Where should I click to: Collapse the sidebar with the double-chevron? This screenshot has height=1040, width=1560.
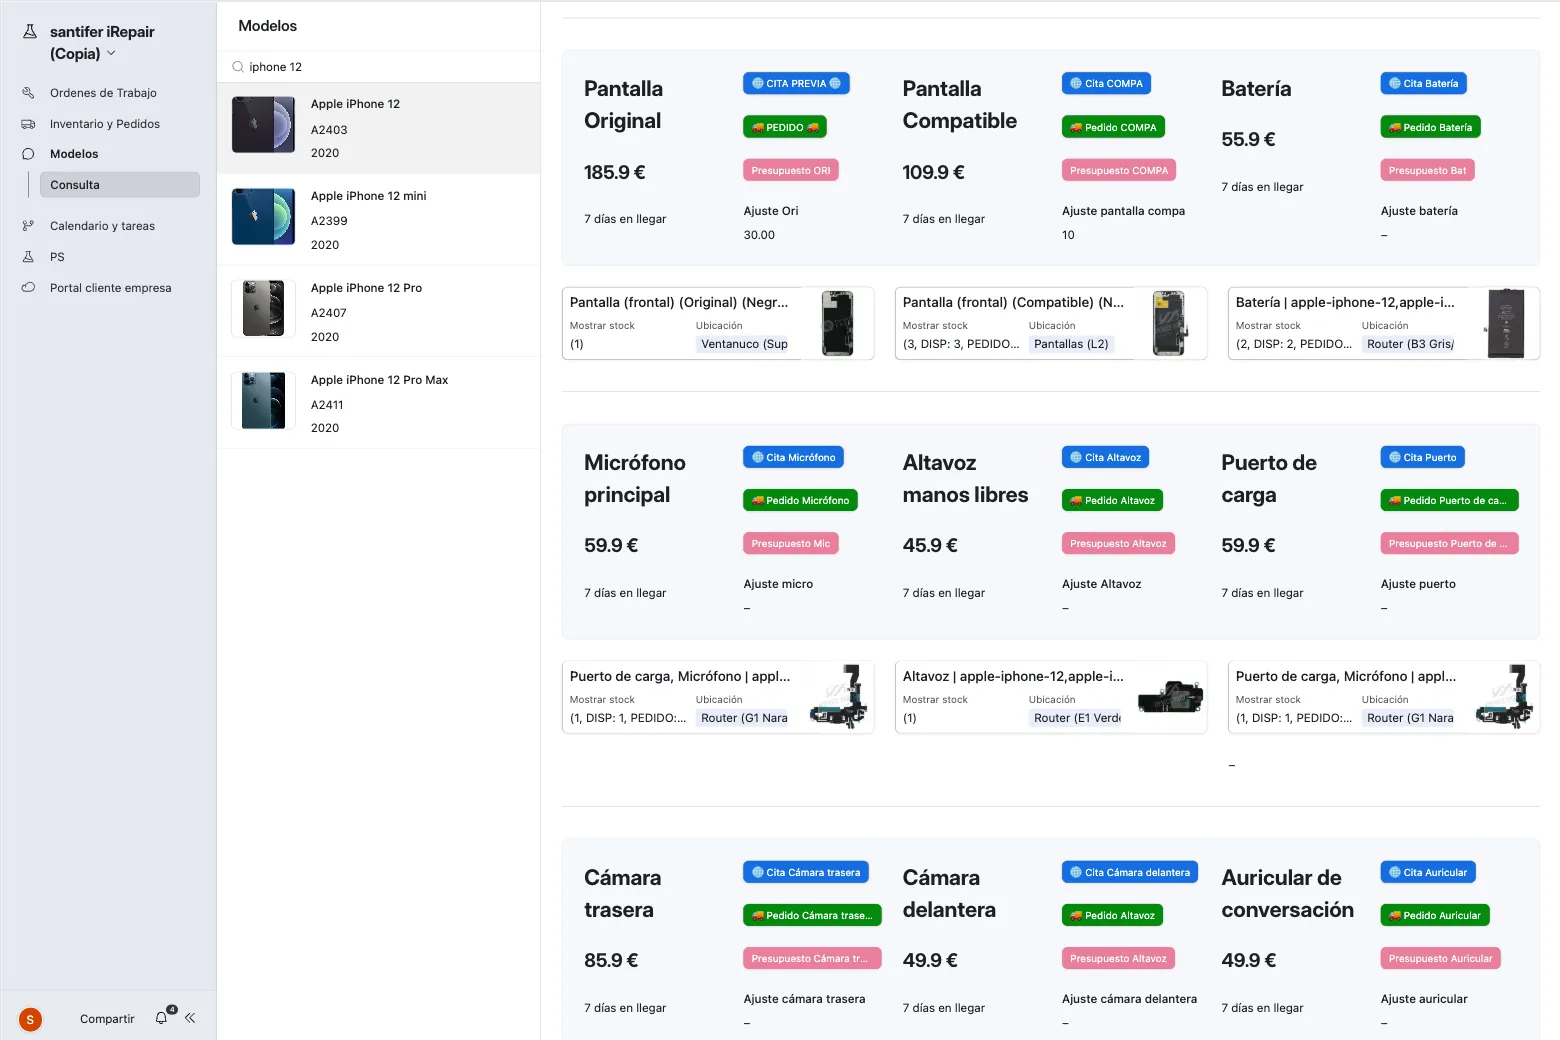190,1017
